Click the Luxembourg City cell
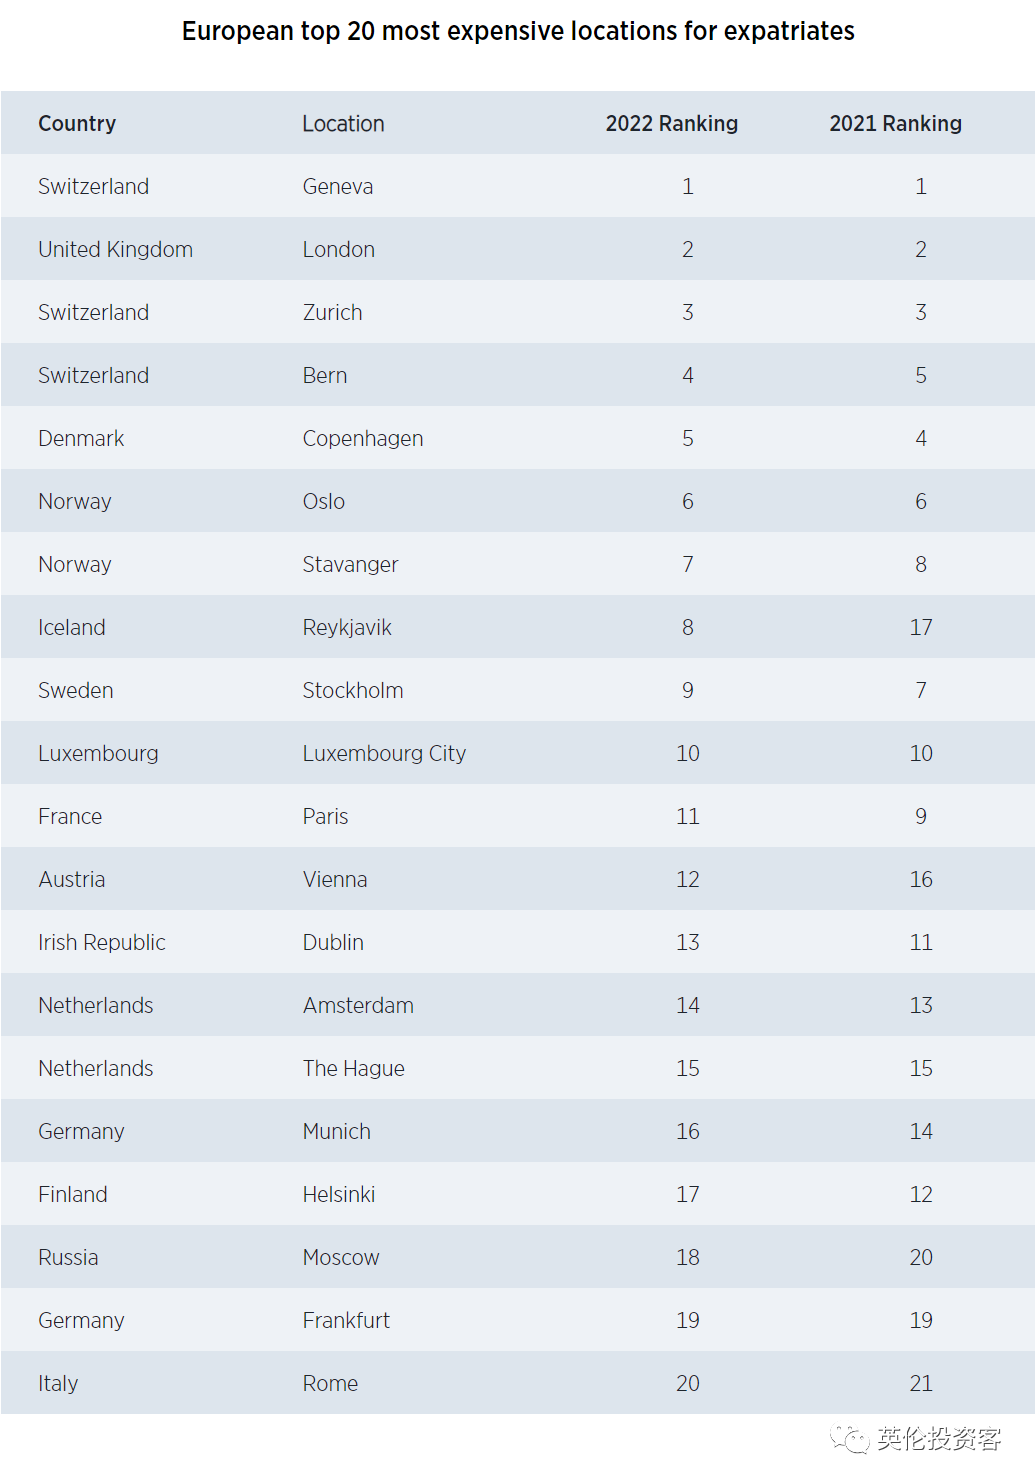The height and width of the screenshot is (1484, 1035). click(384, 754)
